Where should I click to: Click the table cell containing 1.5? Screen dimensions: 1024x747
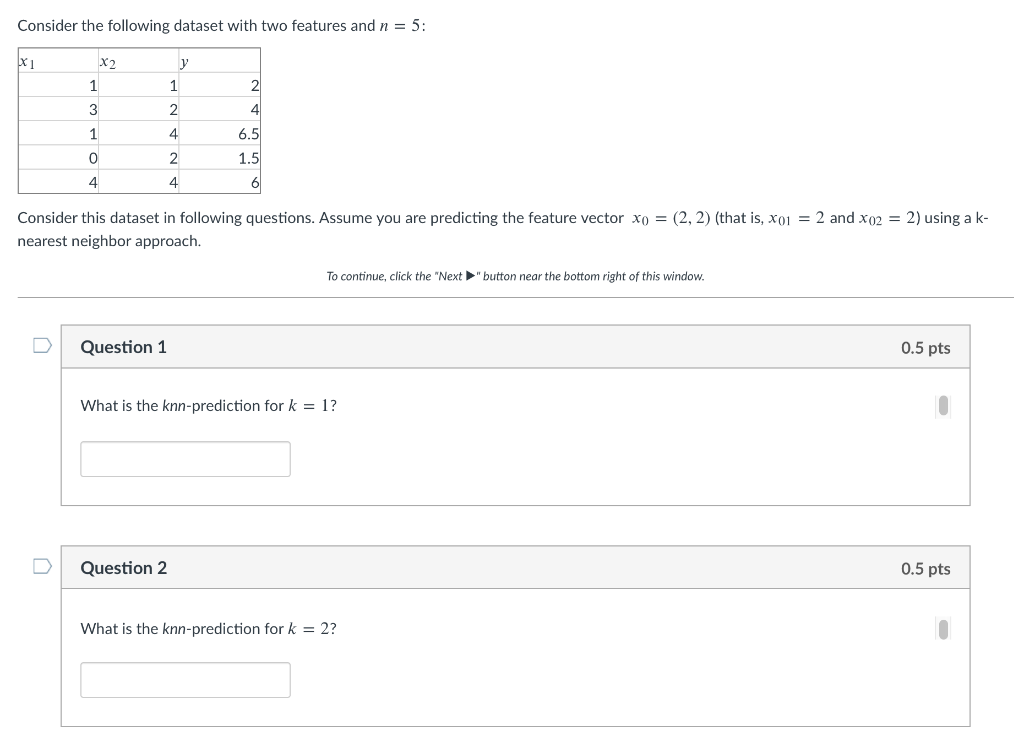pyautogui.click(x=246, y=158)
